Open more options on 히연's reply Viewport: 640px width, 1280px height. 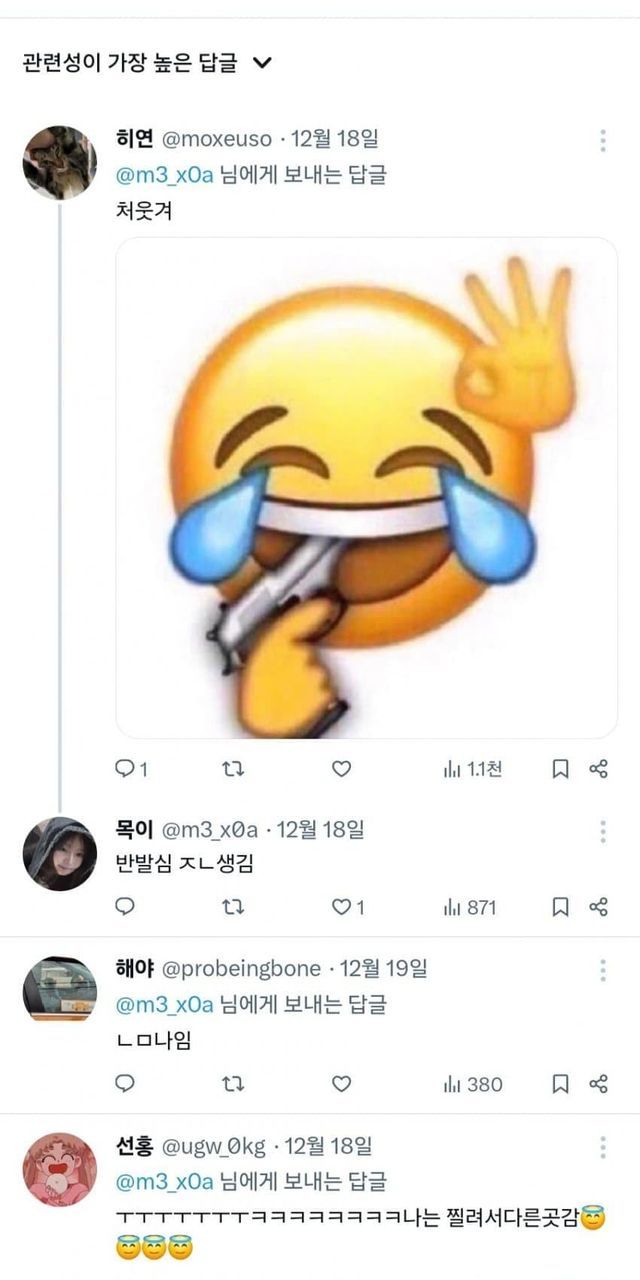point(603,140)
